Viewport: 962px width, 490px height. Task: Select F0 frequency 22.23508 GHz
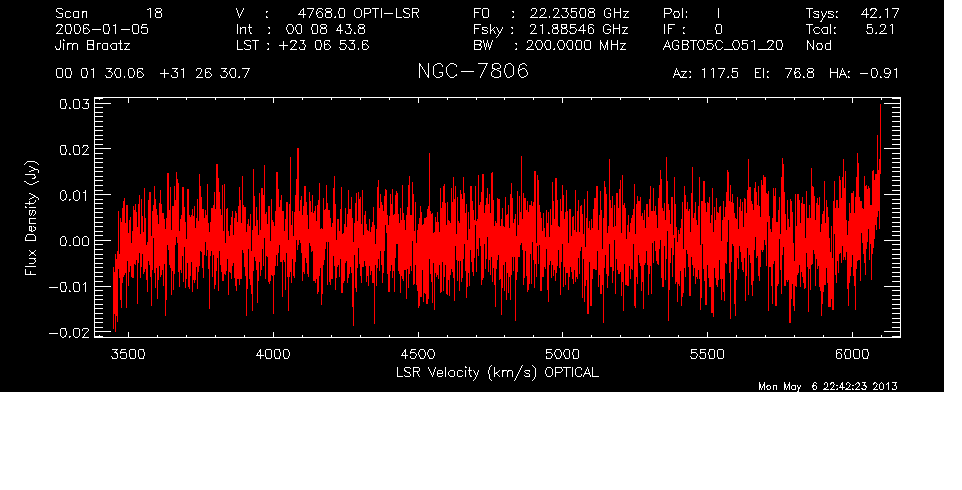pyautogui.click(x=579, y=13)
